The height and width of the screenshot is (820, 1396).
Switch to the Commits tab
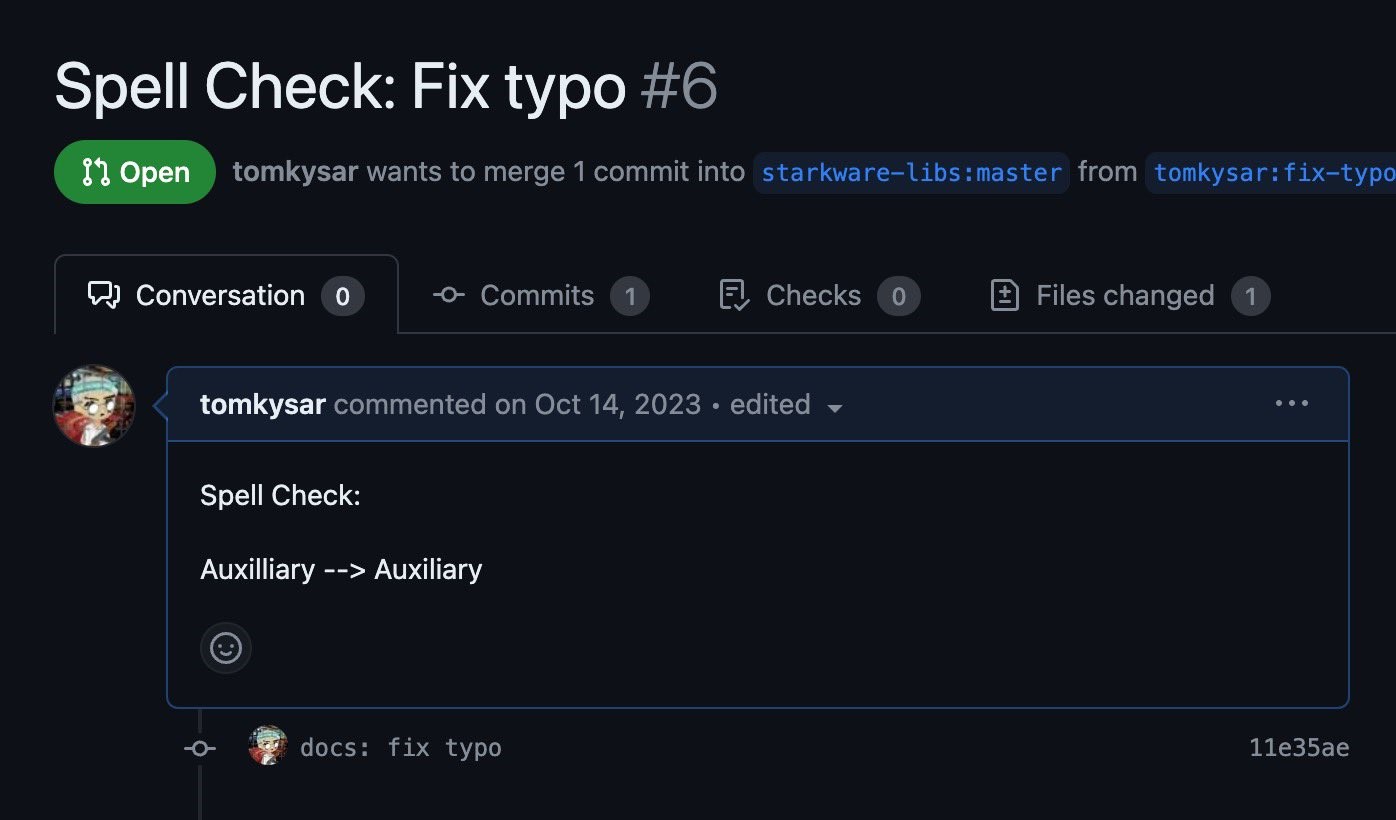pos(541,295)
